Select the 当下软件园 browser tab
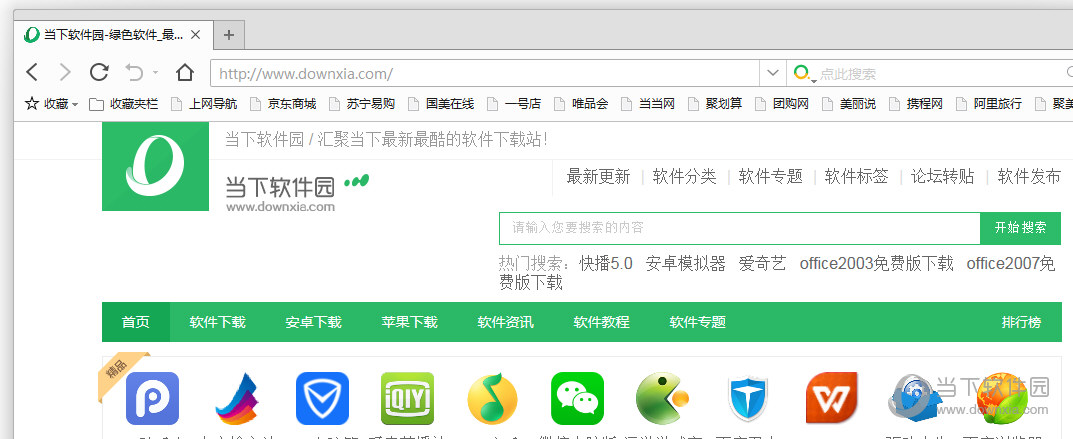 [x=113, y=35]
